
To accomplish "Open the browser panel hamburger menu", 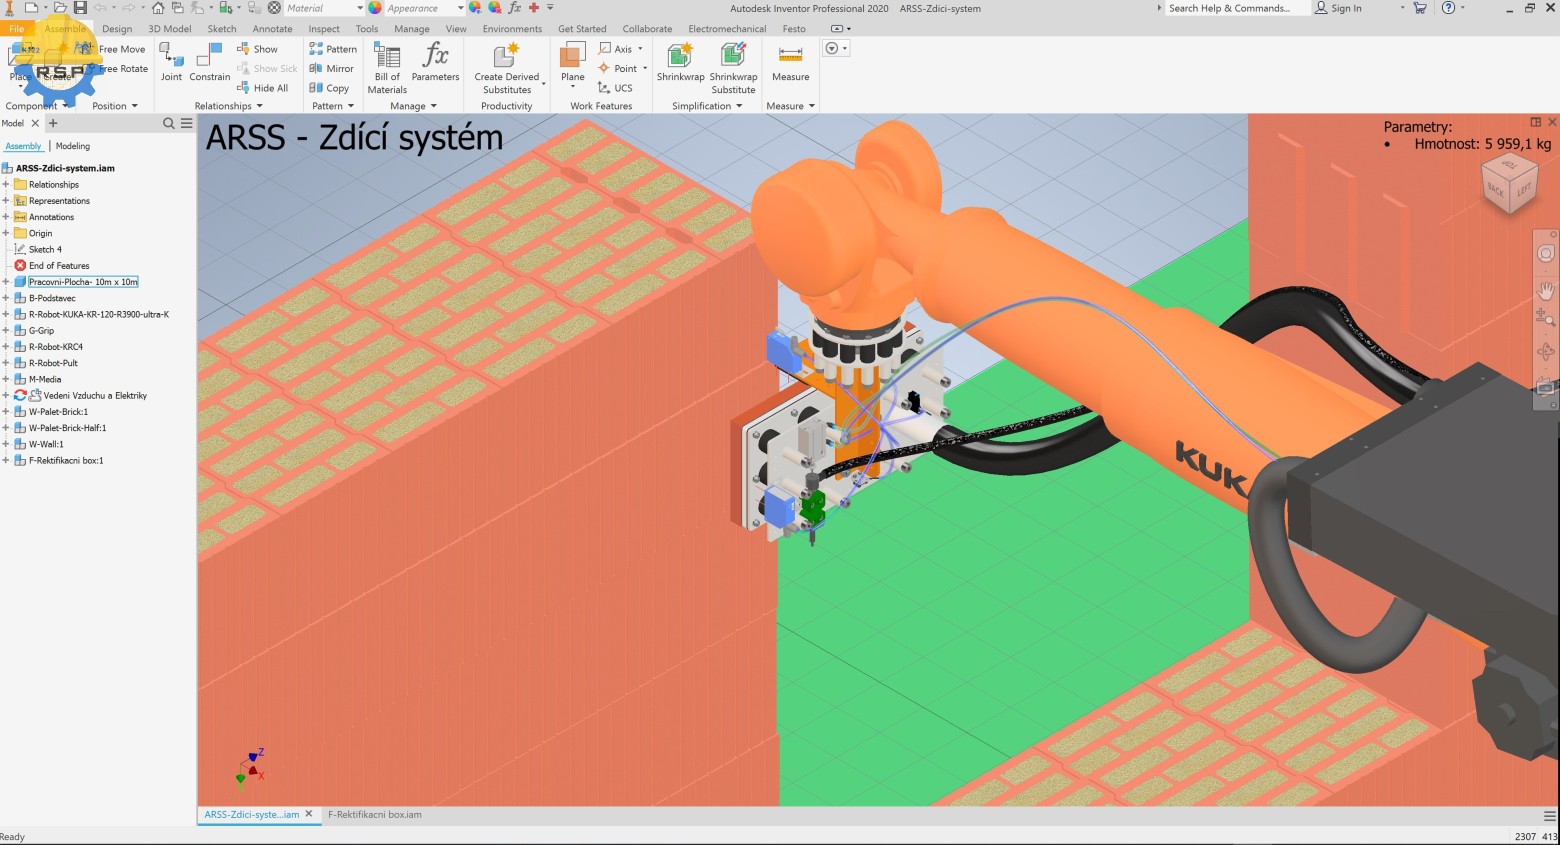I will (x=186, y=123).
